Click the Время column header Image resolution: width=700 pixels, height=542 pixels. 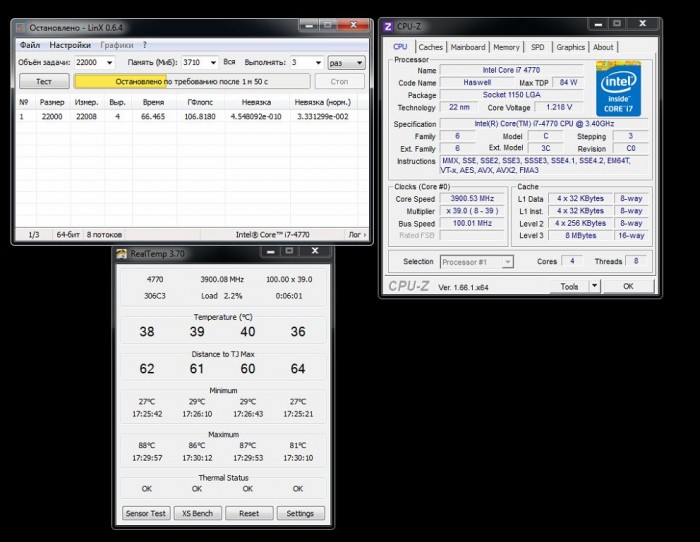click(154, 102)
